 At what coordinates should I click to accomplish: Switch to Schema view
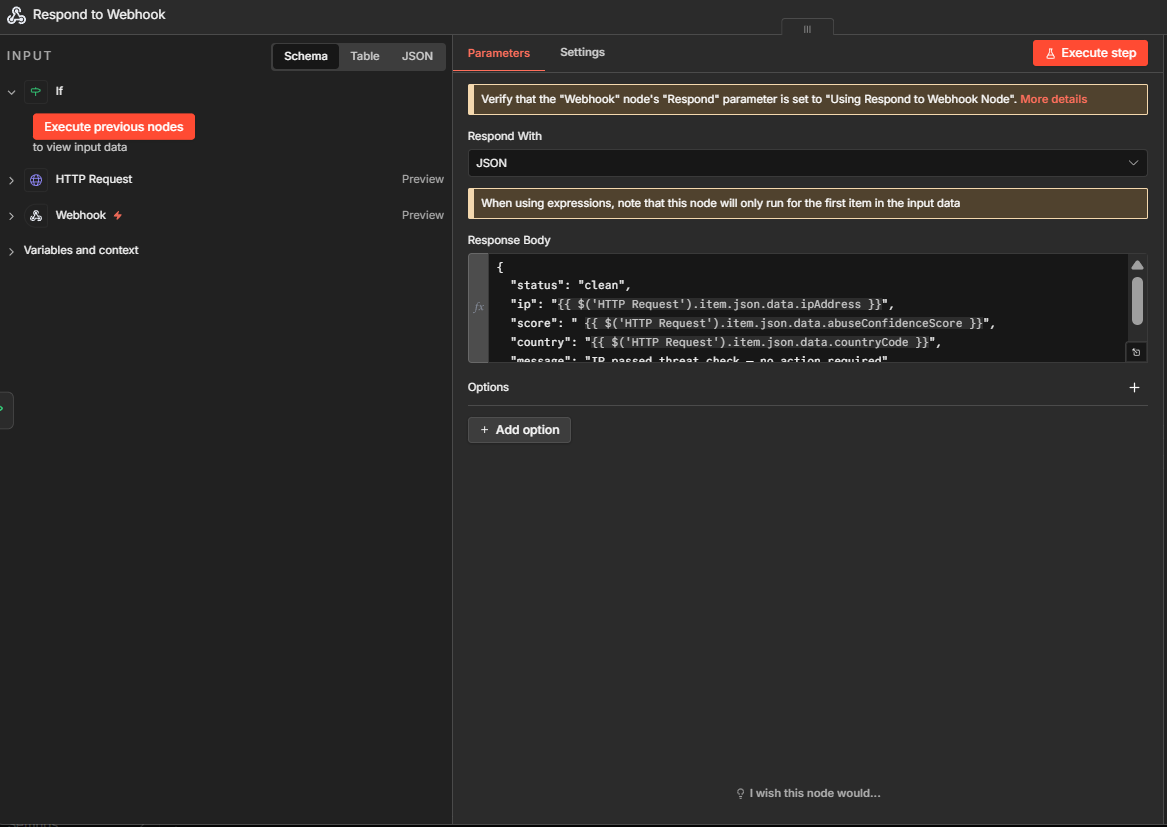point(305,57)
